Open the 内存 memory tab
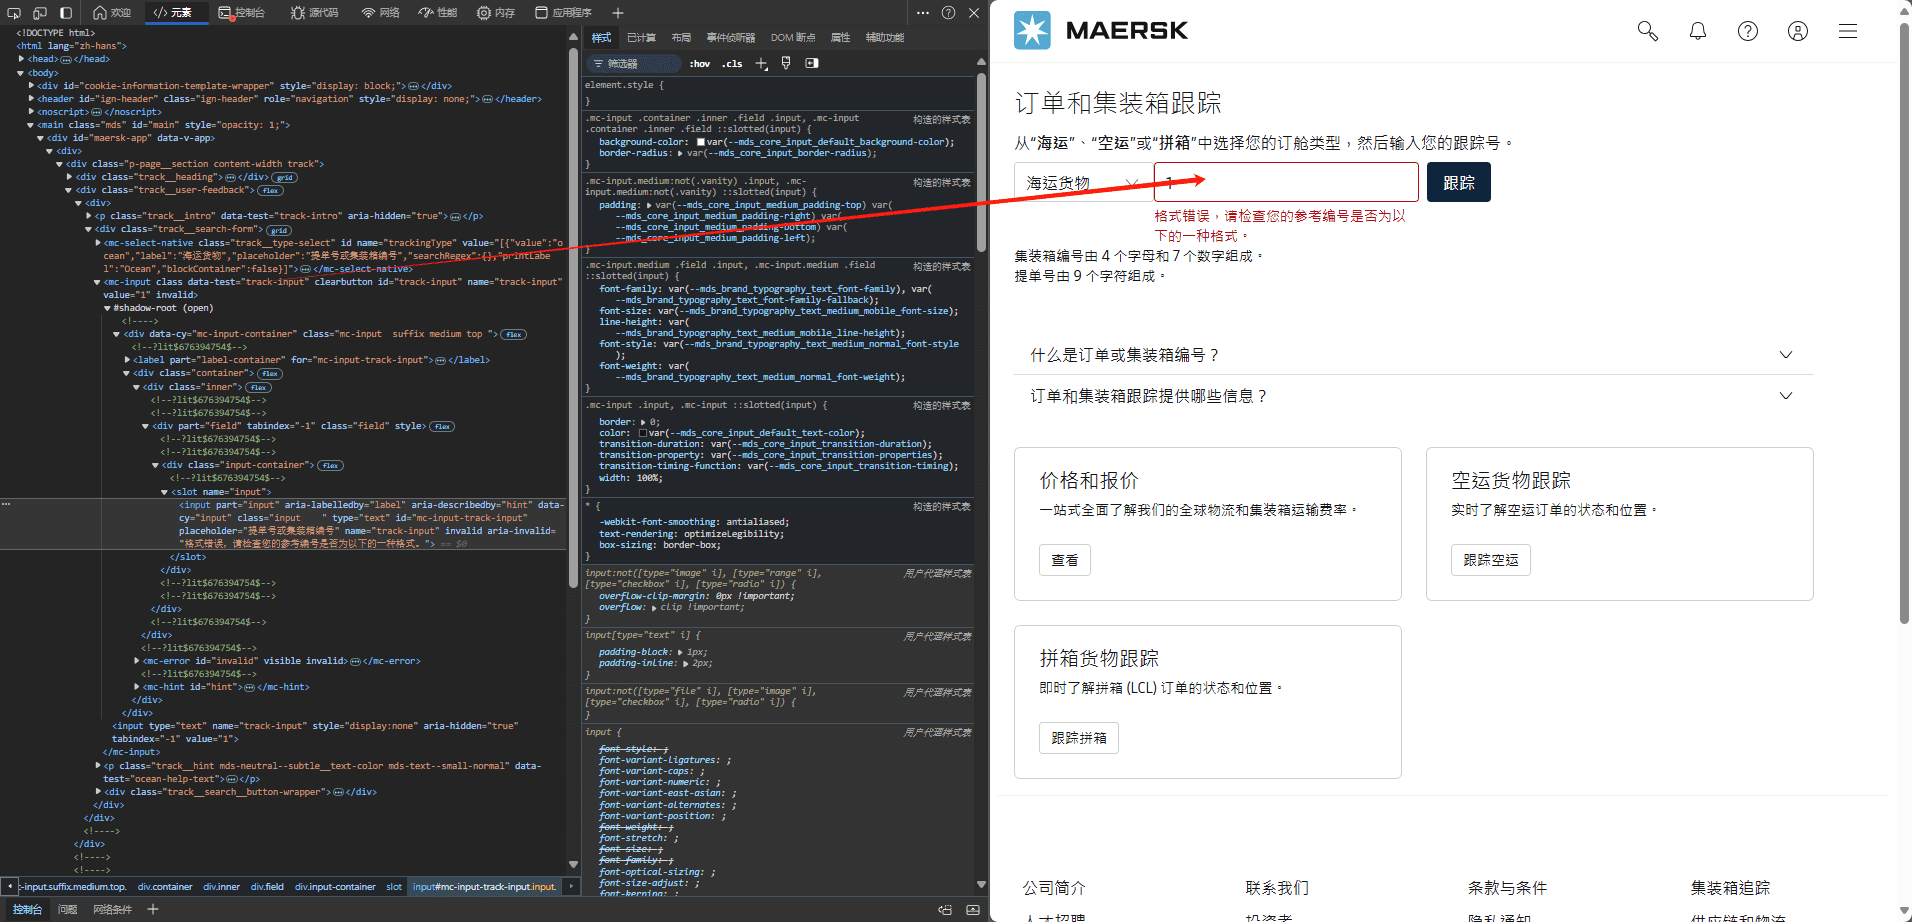This screenshot has width=1912, height=922. coord(496,13)
